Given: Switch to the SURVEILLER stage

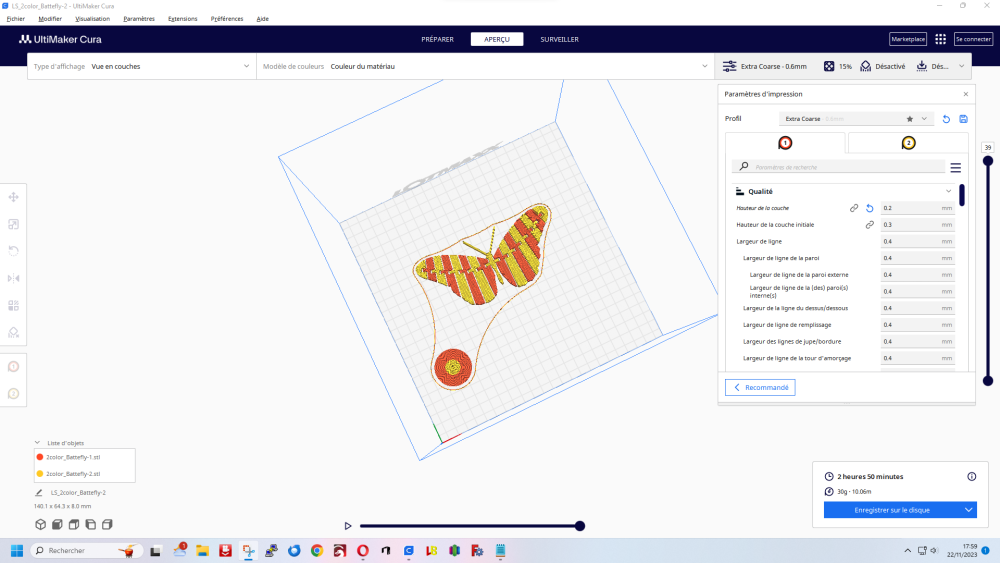Looking at the screenshot, I should (559, 40).
